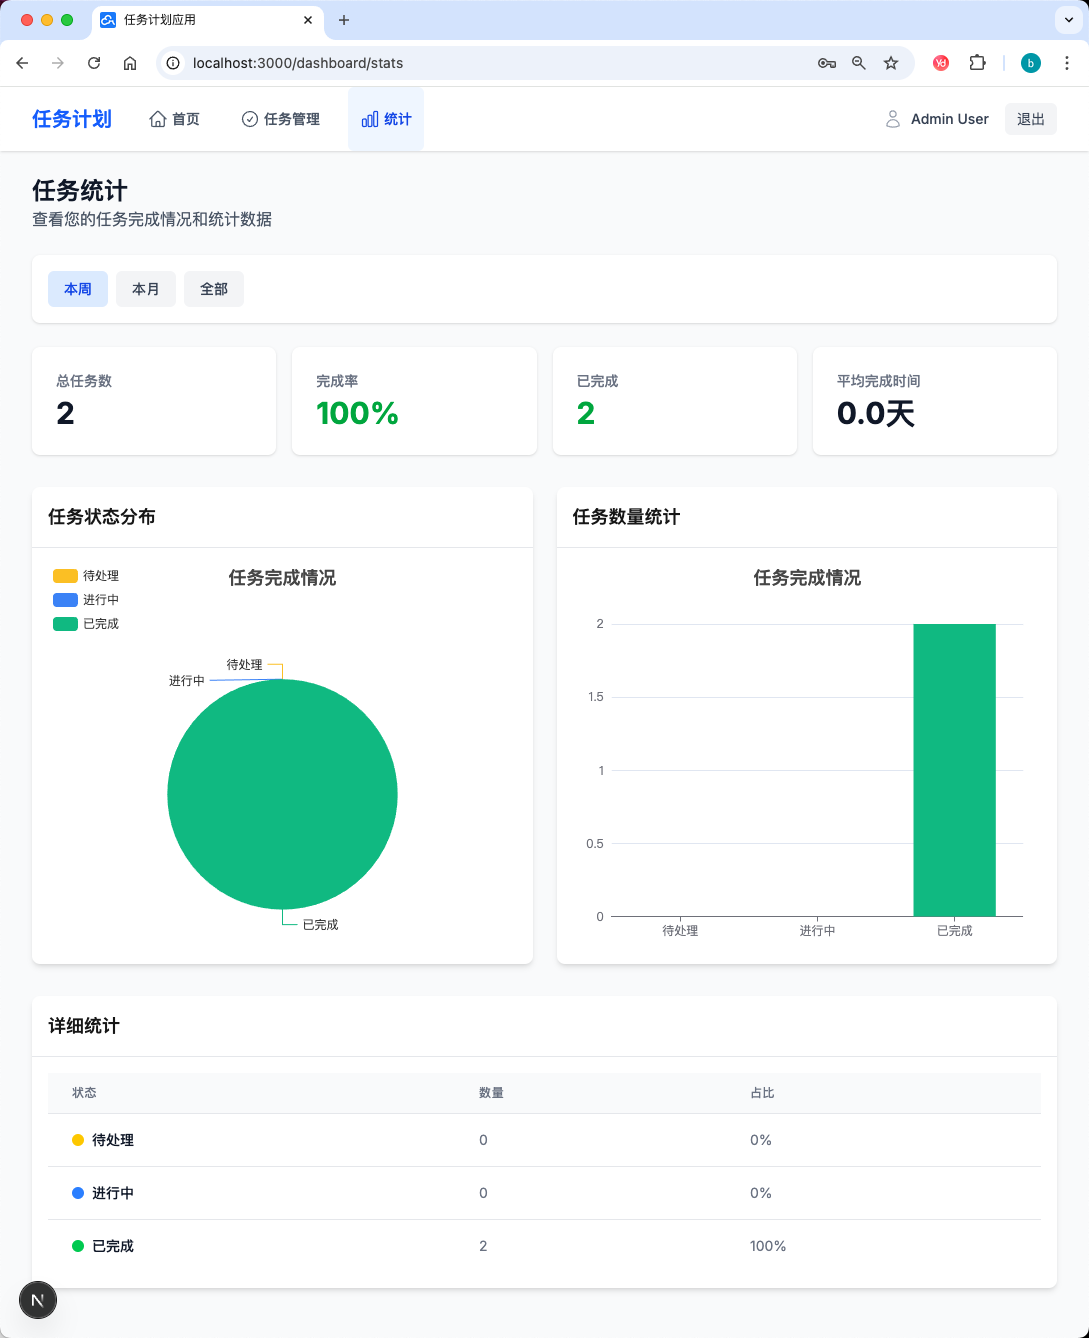Click the 数量 column header
Image resolution: width=1089 pixels, height=1338 pixels.
coord(491,1093)
